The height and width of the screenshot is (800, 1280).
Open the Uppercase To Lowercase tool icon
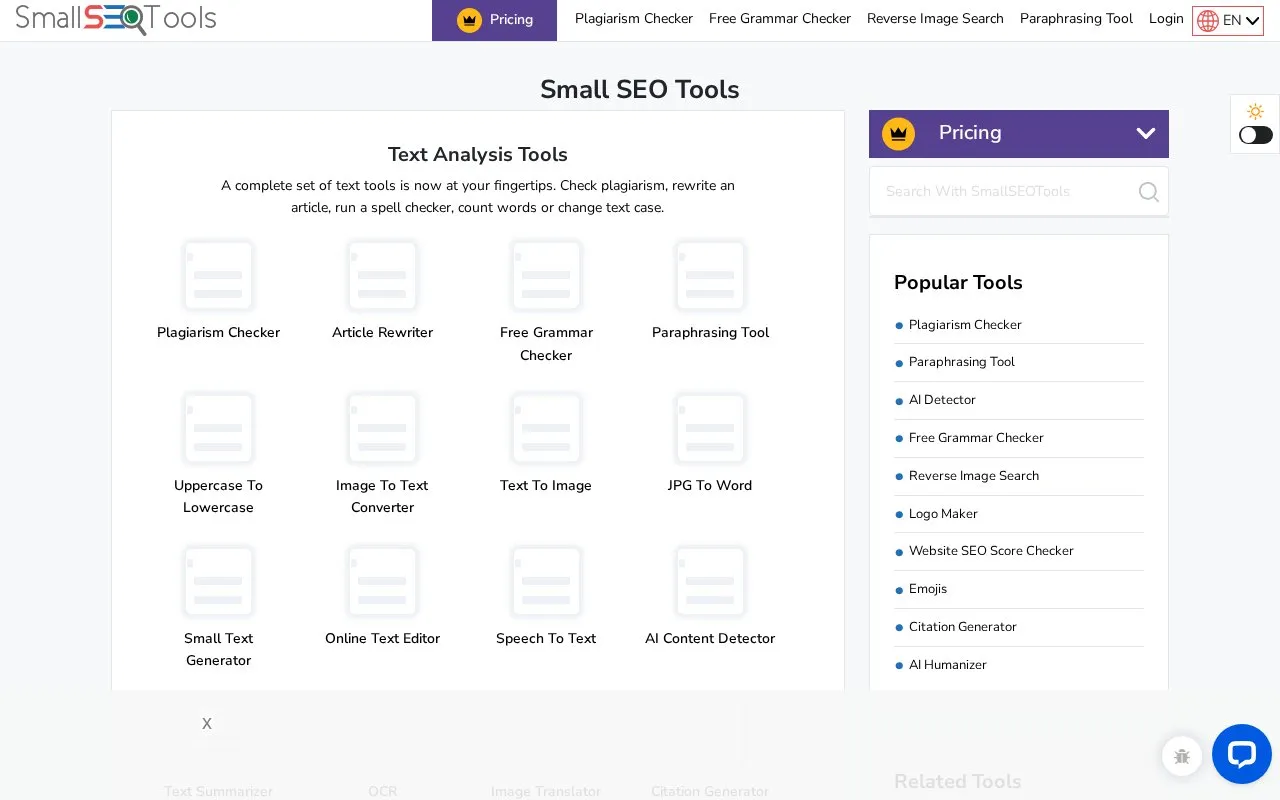click(x=218, y=429)
